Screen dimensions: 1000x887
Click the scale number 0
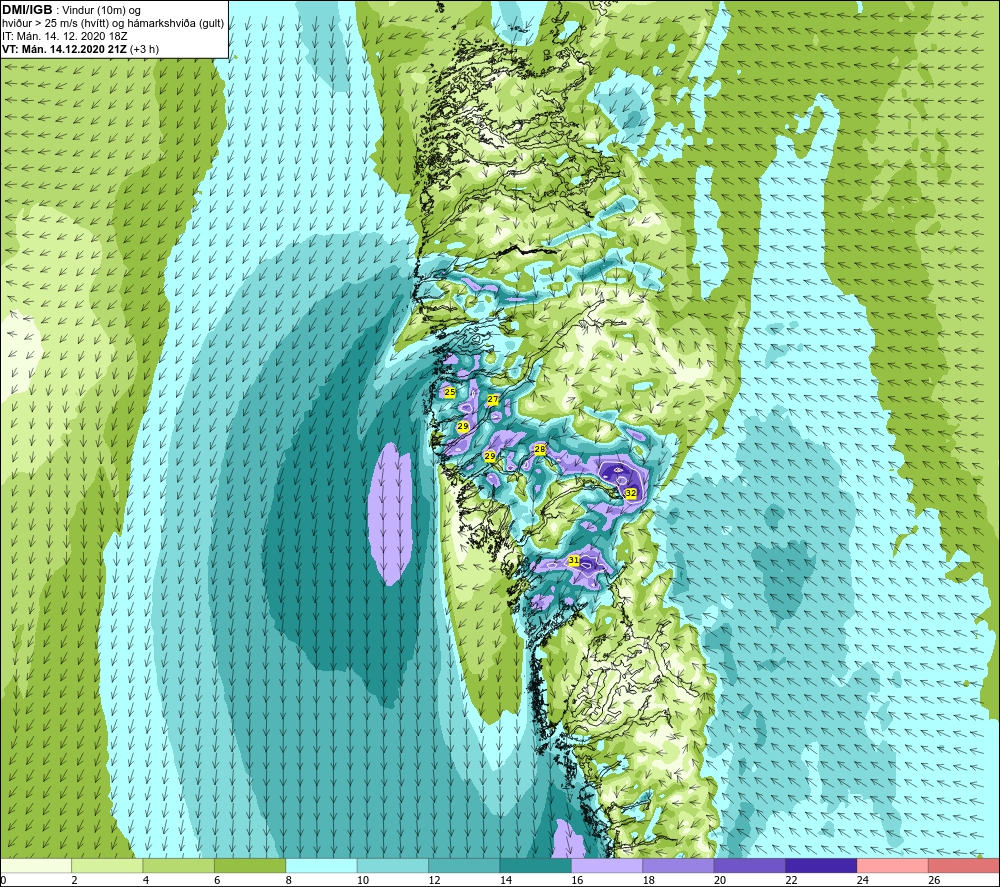click(x=3, y=880)
